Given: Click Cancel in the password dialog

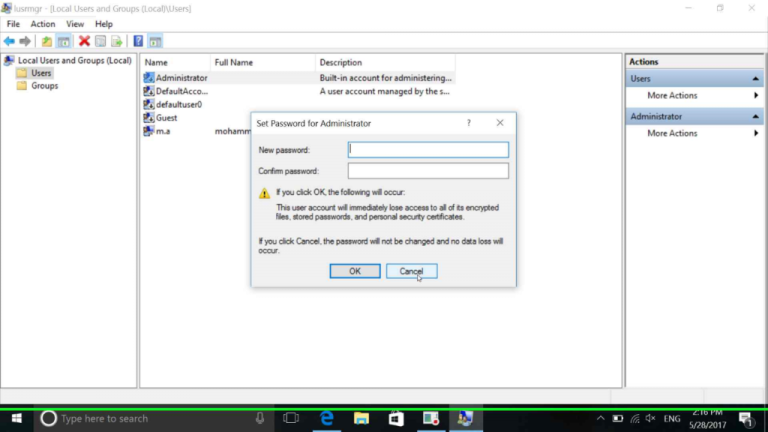Looking at the screenshot, I should coord(411,271).
